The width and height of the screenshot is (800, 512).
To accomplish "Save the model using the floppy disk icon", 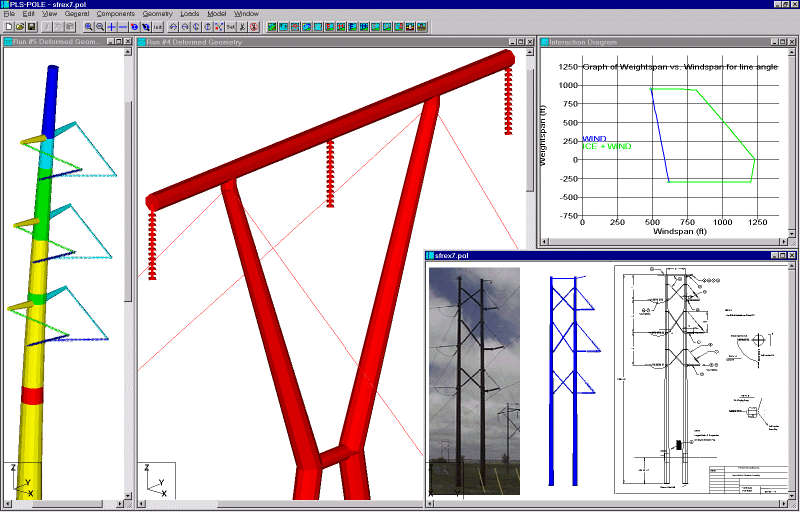I will (31, 27).
